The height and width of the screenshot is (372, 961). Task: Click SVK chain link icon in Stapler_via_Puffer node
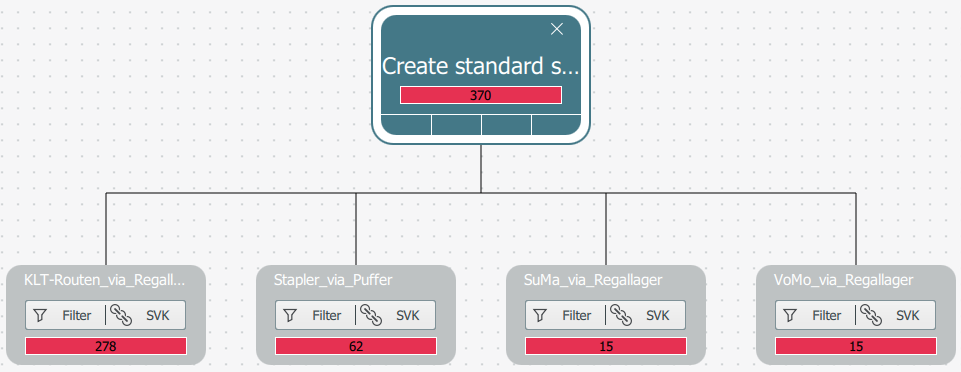(x=371, y=315)
